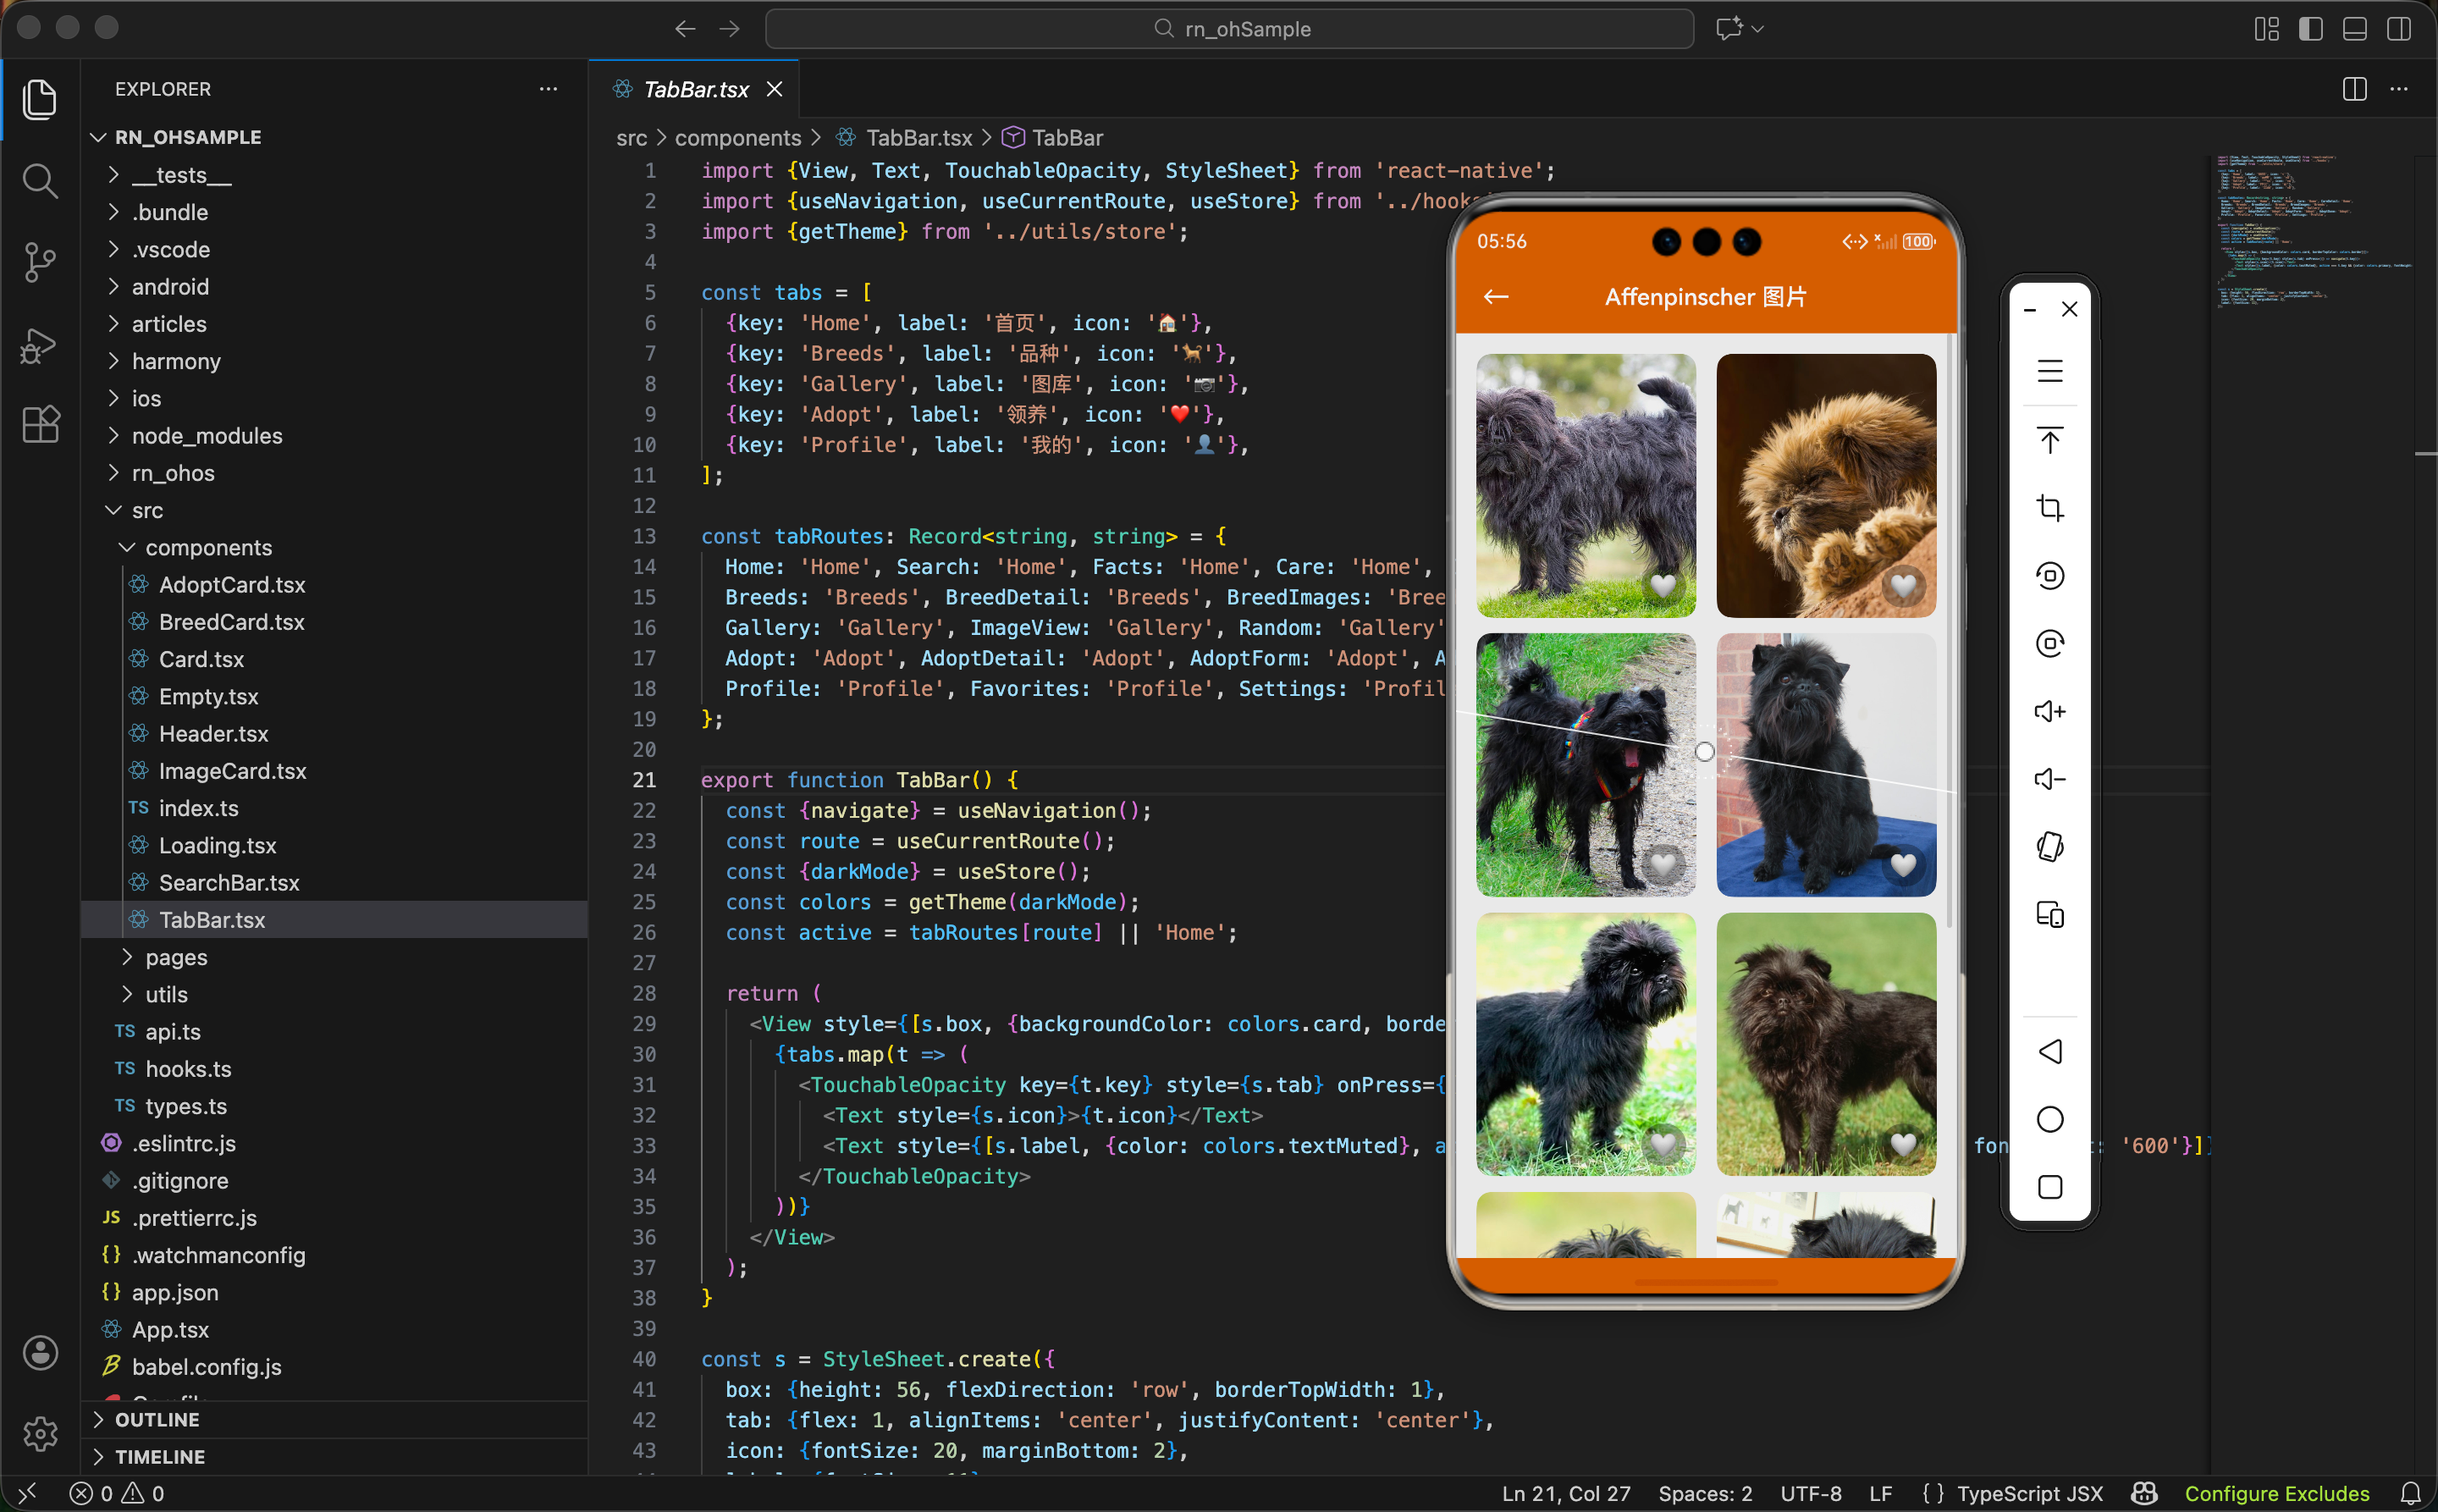Screen dimensions: 2438x1512
Task: Toggle the bottom panel layout button
Action: 2354,29
